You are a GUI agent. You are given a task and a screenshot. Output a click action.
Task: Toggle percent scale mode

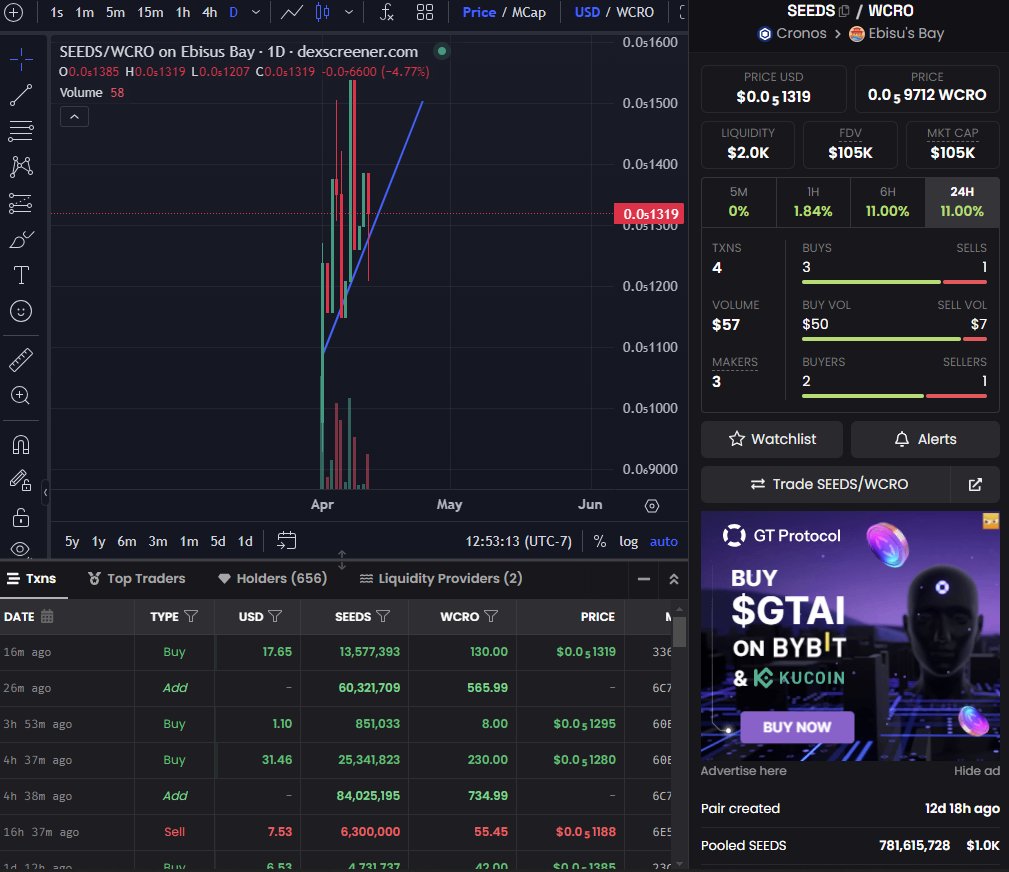[600, 541]
